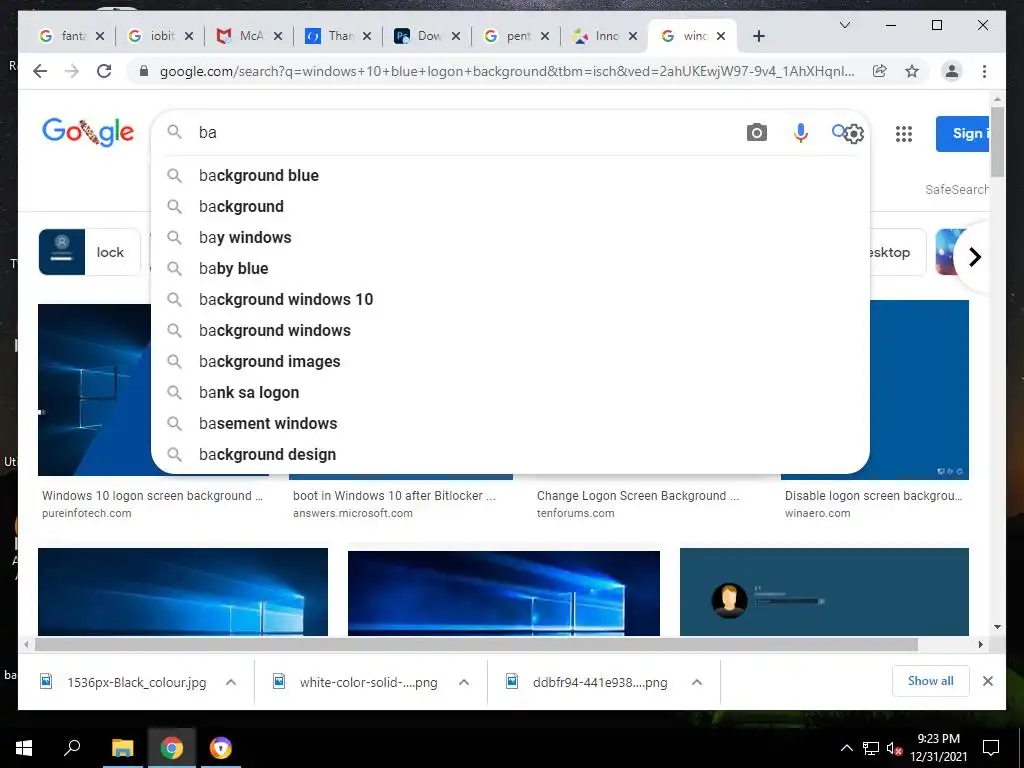Choose plain 'background' suggestion
Image resolution: width=1024 pixels, height=768 pixels.
(510, 206)
